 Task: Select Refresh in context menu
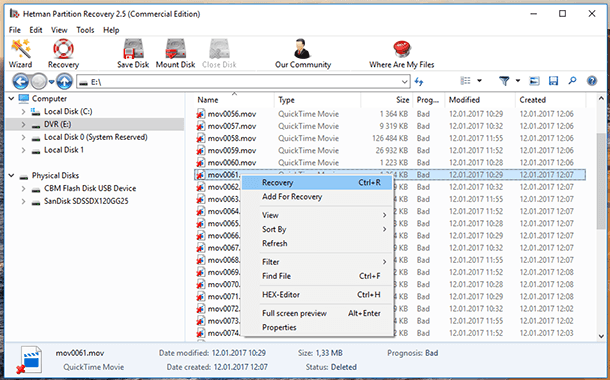[x=317, y=243]
